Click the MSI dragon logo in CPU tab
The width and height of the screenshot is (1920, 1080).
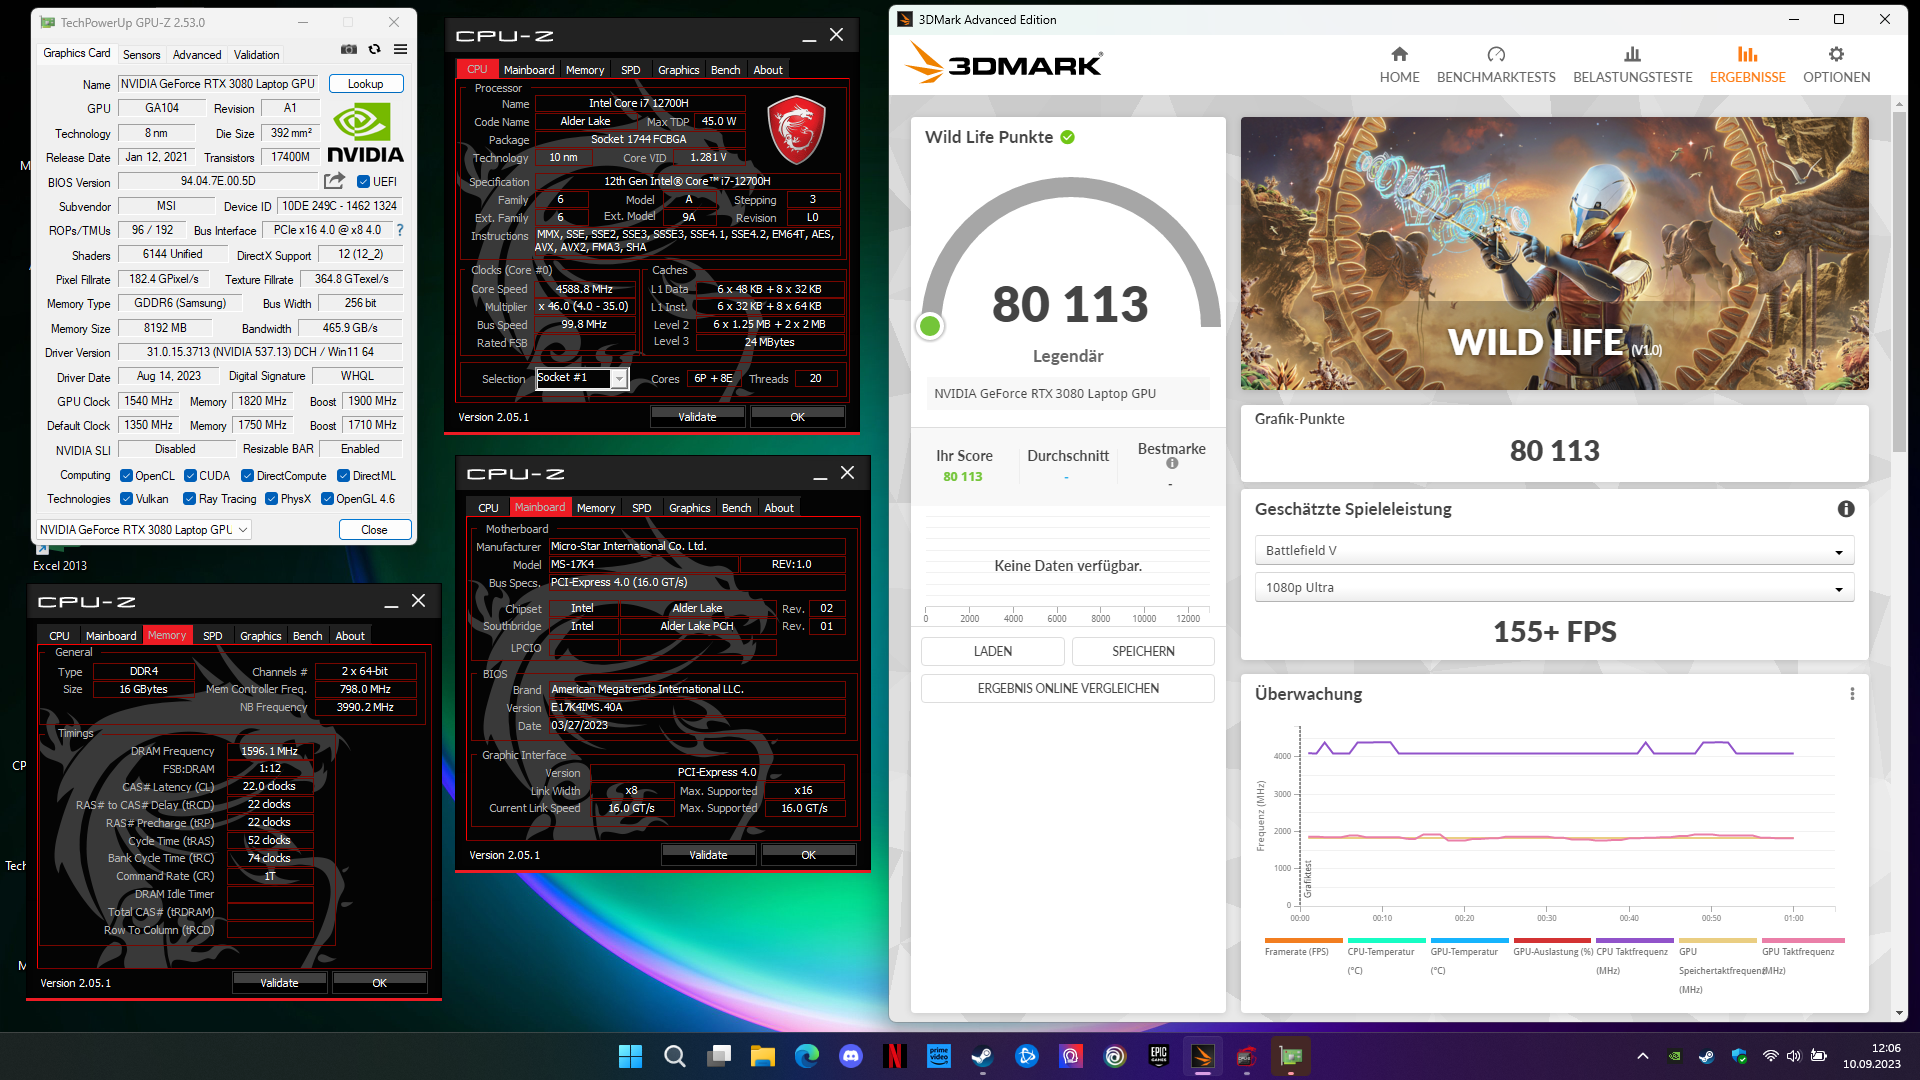[x=796, y=130]
